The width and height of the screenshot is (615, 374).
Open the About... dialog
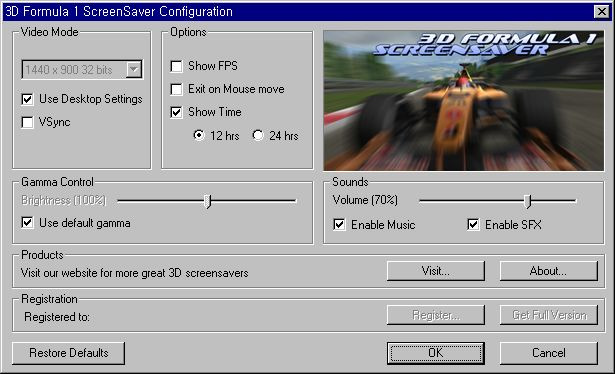548,271
